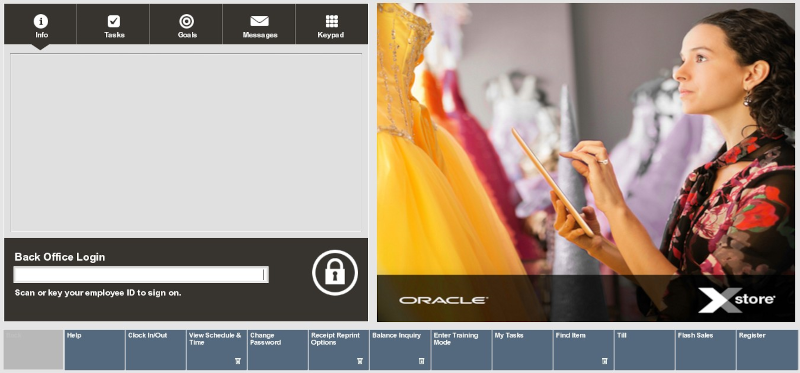Click the padlock login icon
Viewport: 800px width, 373px height.
[335, 272]
